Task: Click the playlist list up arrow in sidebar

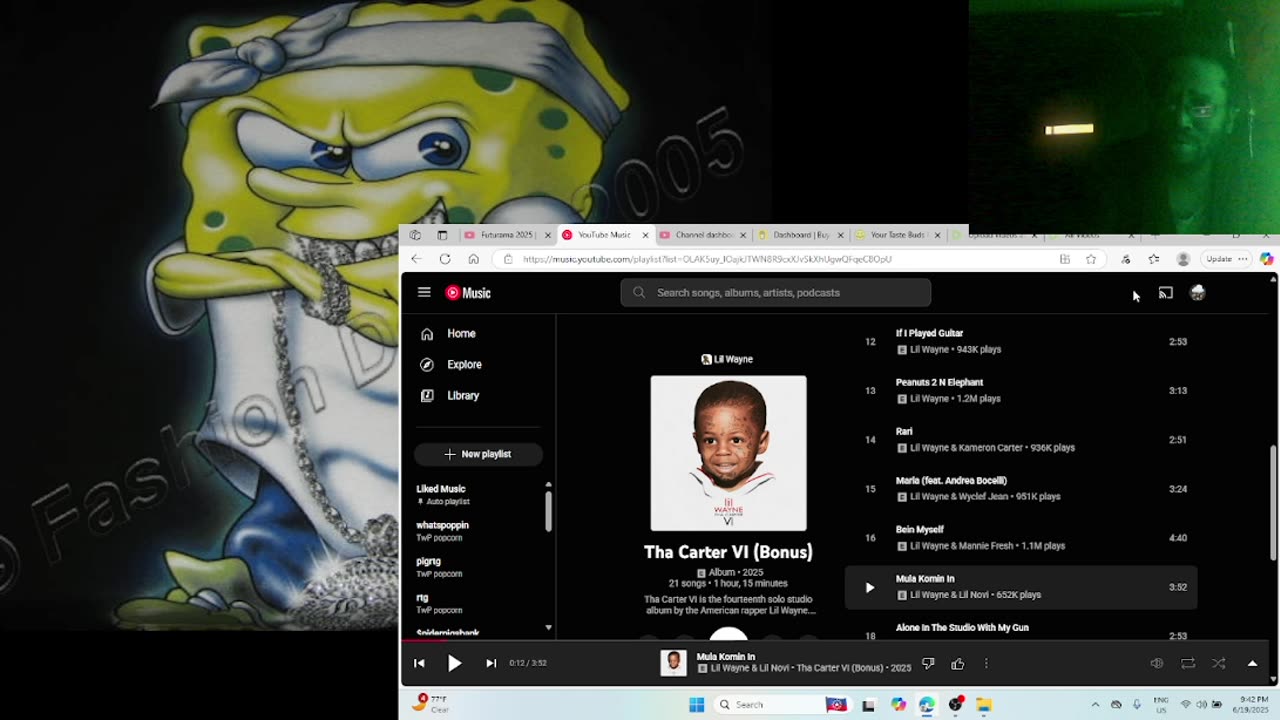Action: pos(548,484)
